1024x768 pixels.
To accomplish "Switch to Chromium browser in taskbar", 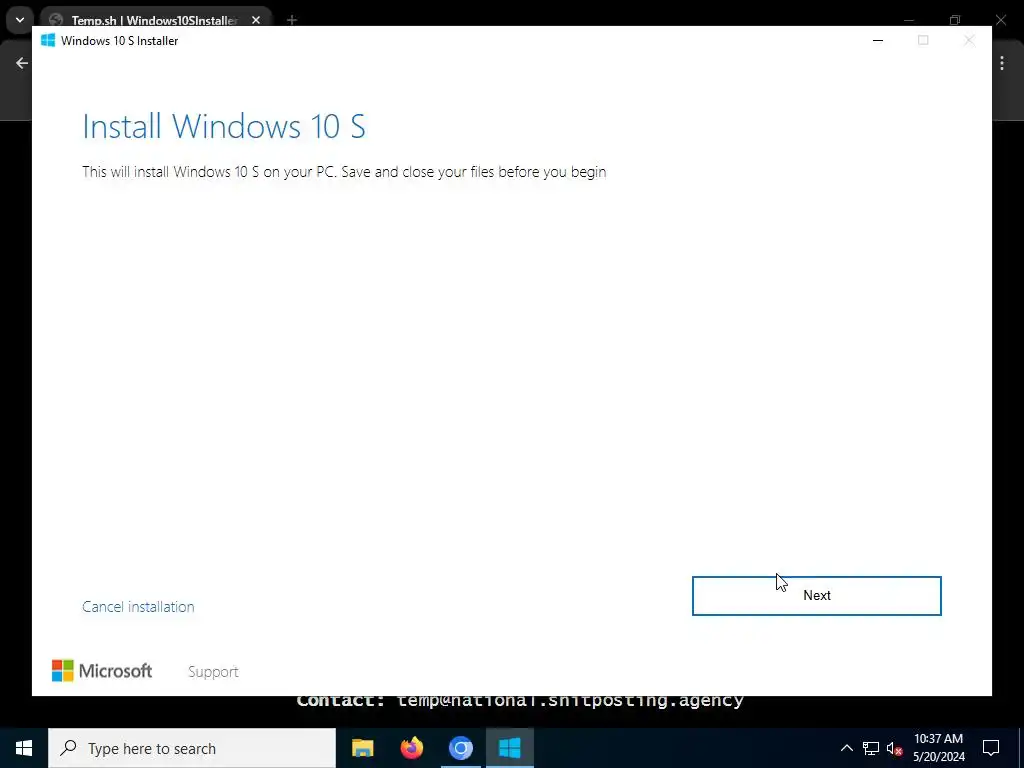I will pyautogui.click(x=460, y=748).
